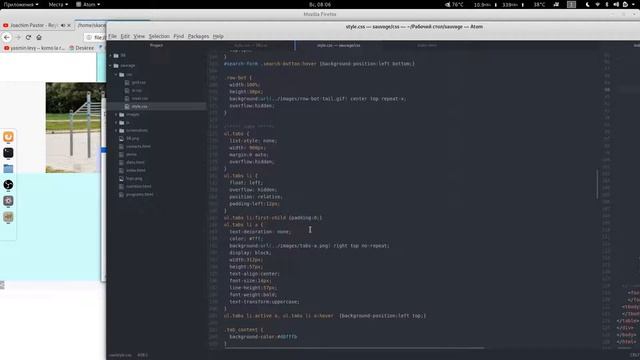Launch the orange app in dock
Image resolution: width=640 pixels, height=360 pixels.
tap(8, 137)
